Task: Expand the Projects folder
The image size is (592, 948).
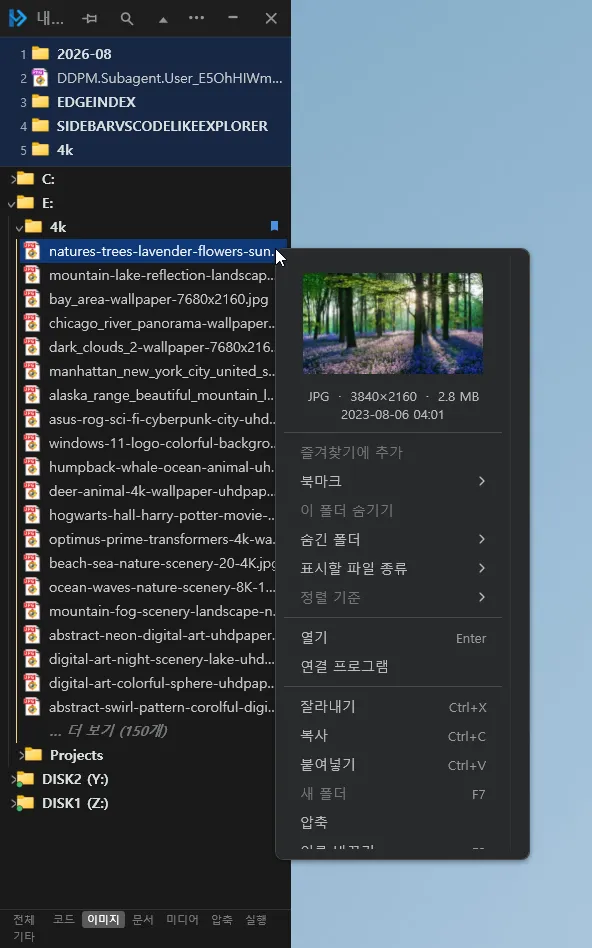Action: (21, 755)
